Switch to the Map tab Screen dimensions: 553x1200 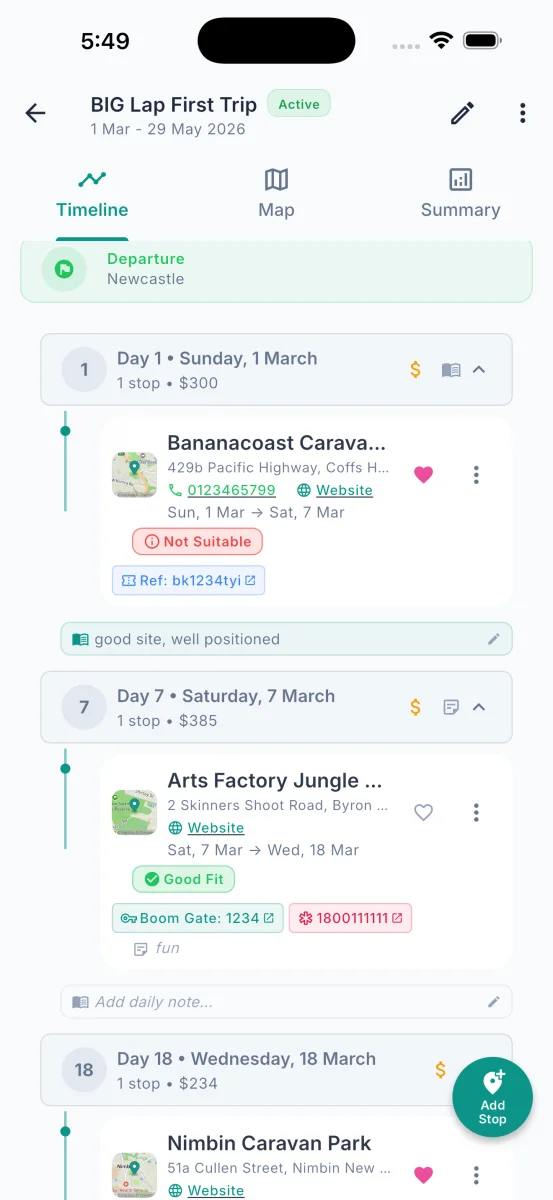click(276, 193)
